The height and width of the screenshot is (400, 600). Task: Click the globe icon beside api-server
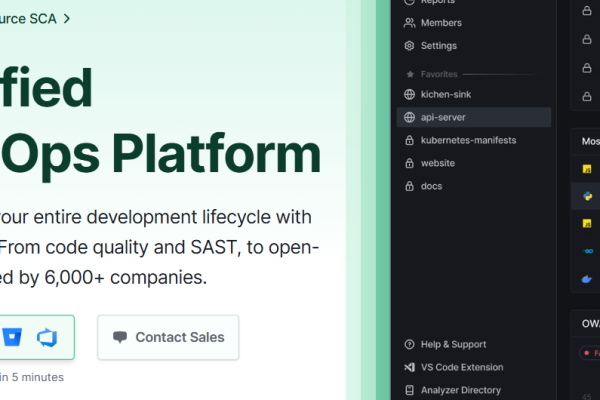coord(409,117)
